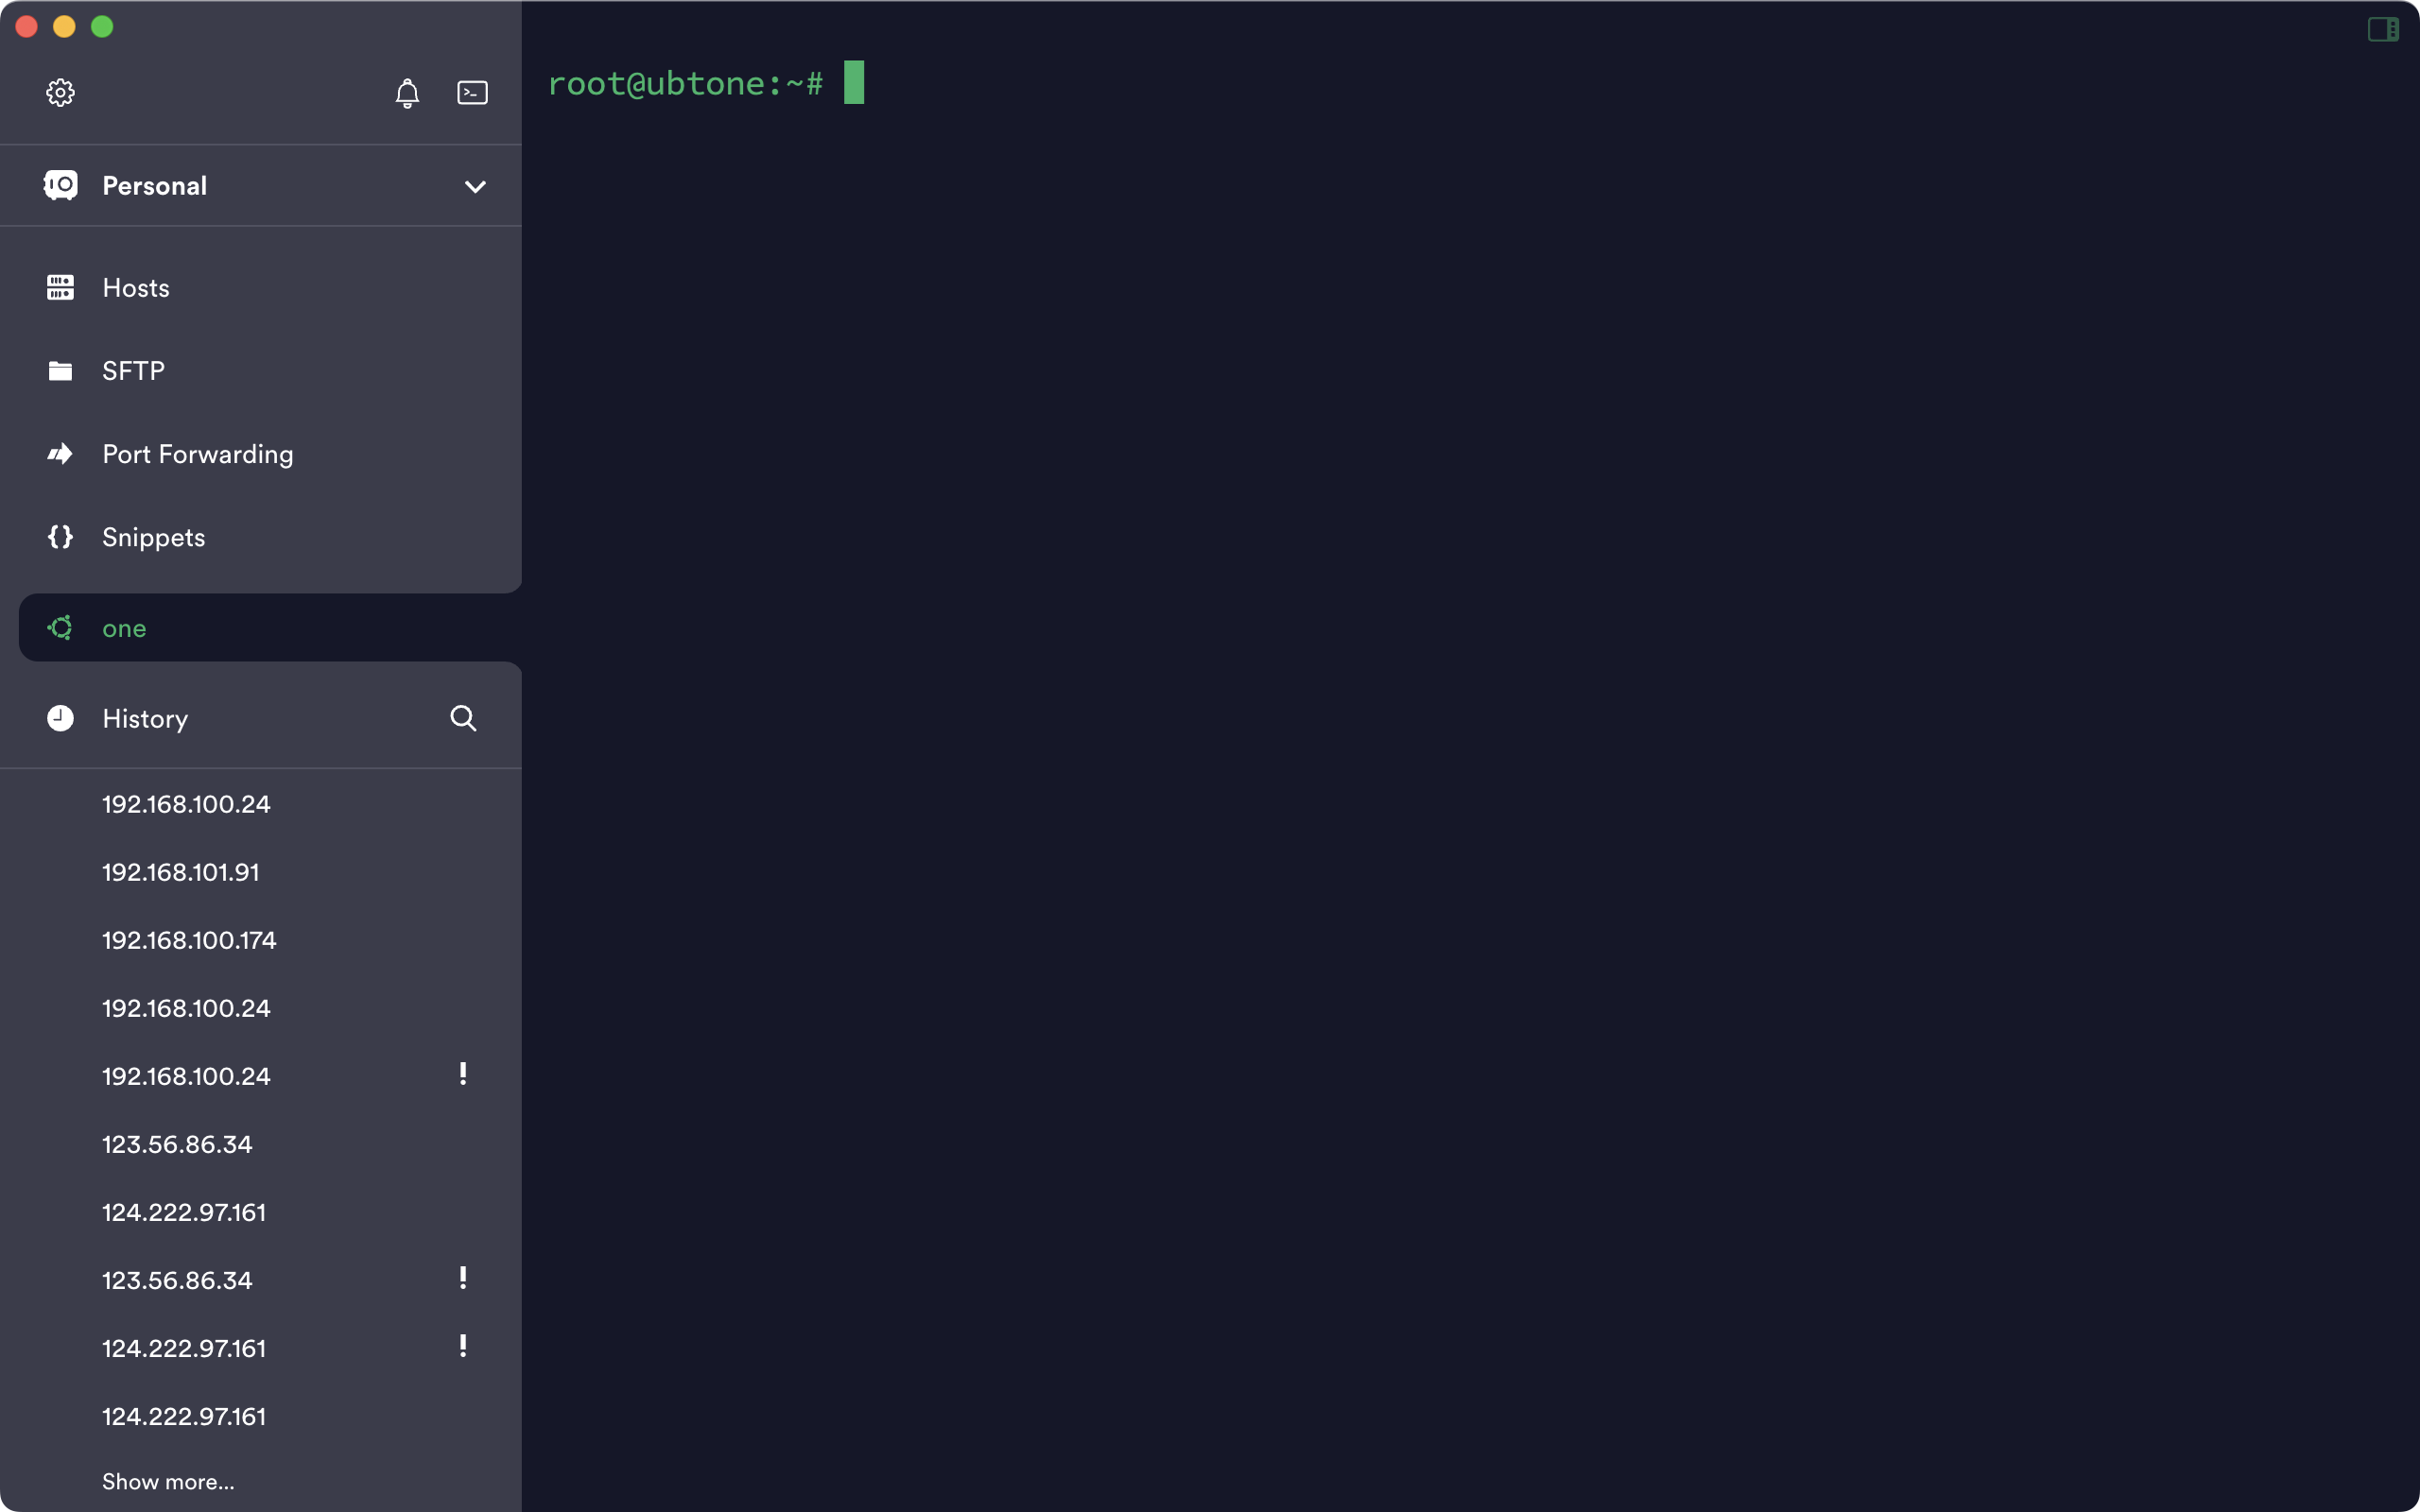Open local terminal via the terminal icon
The width and height of the screenshot is (2420, 1512).
pyautogui.click(x=472, y=93)
